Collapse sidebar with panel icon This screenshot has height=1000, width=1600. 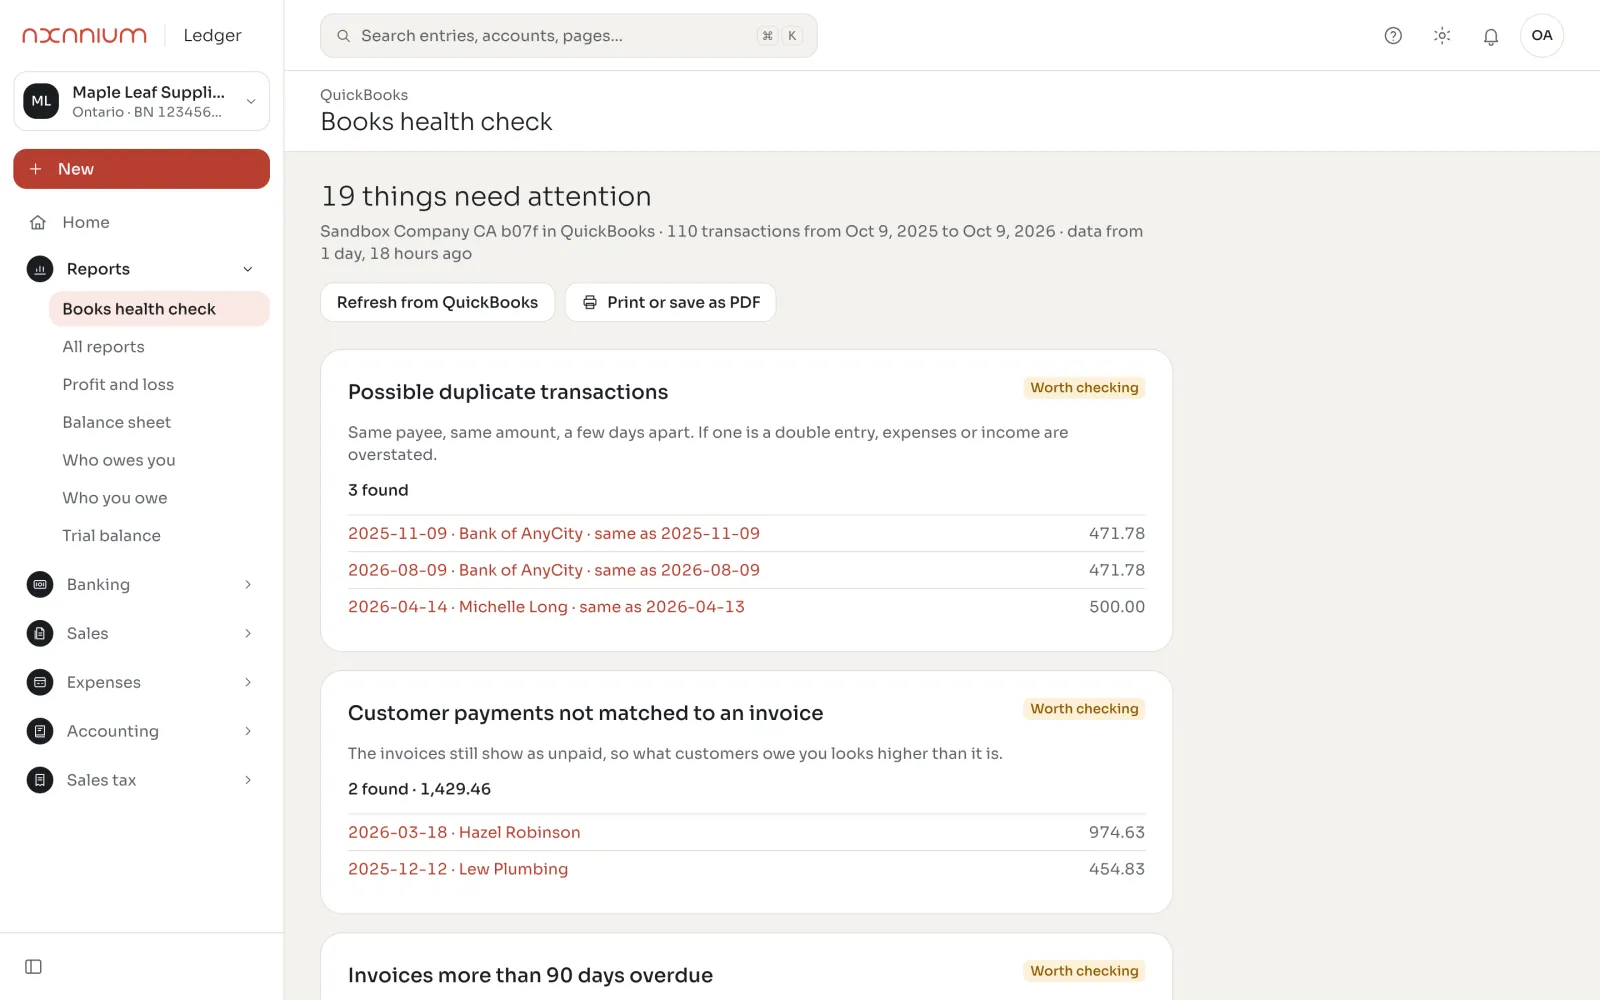coord(33,967)
